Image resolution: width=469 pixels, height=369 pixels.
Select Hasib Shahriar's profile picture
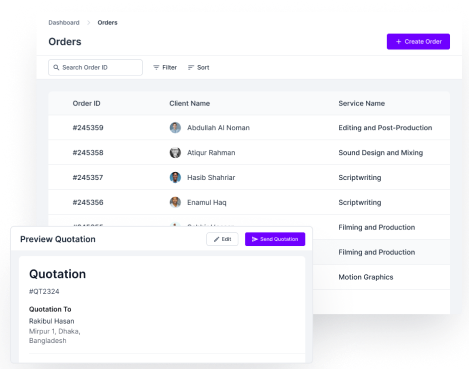tap(175, 177)
